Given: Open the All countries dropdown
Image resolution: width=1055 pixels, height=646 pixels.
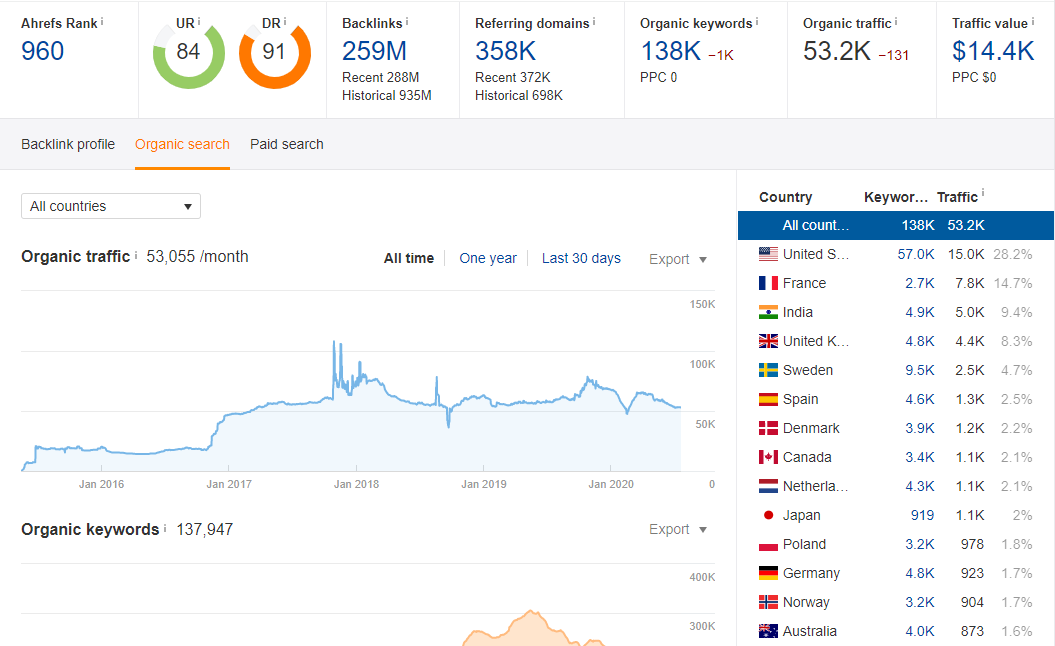Looking at the screenshot, I should pyautogui.click(x=111, y=206).
